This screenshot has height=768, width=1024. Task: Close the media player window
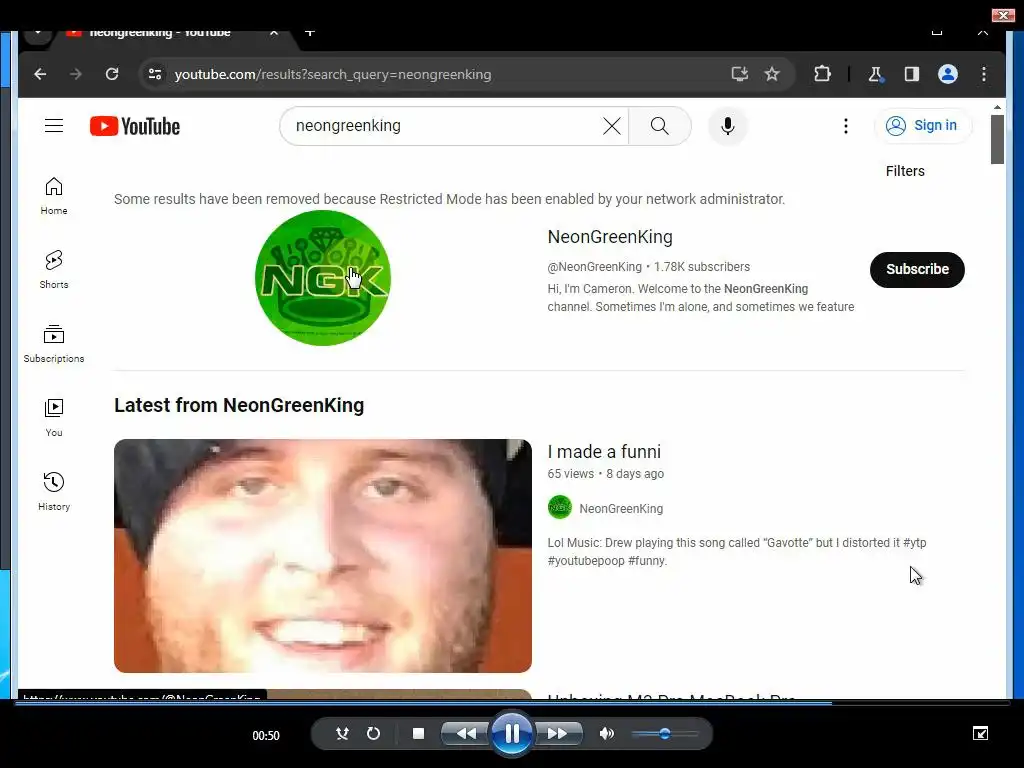tap(1002, 14)
